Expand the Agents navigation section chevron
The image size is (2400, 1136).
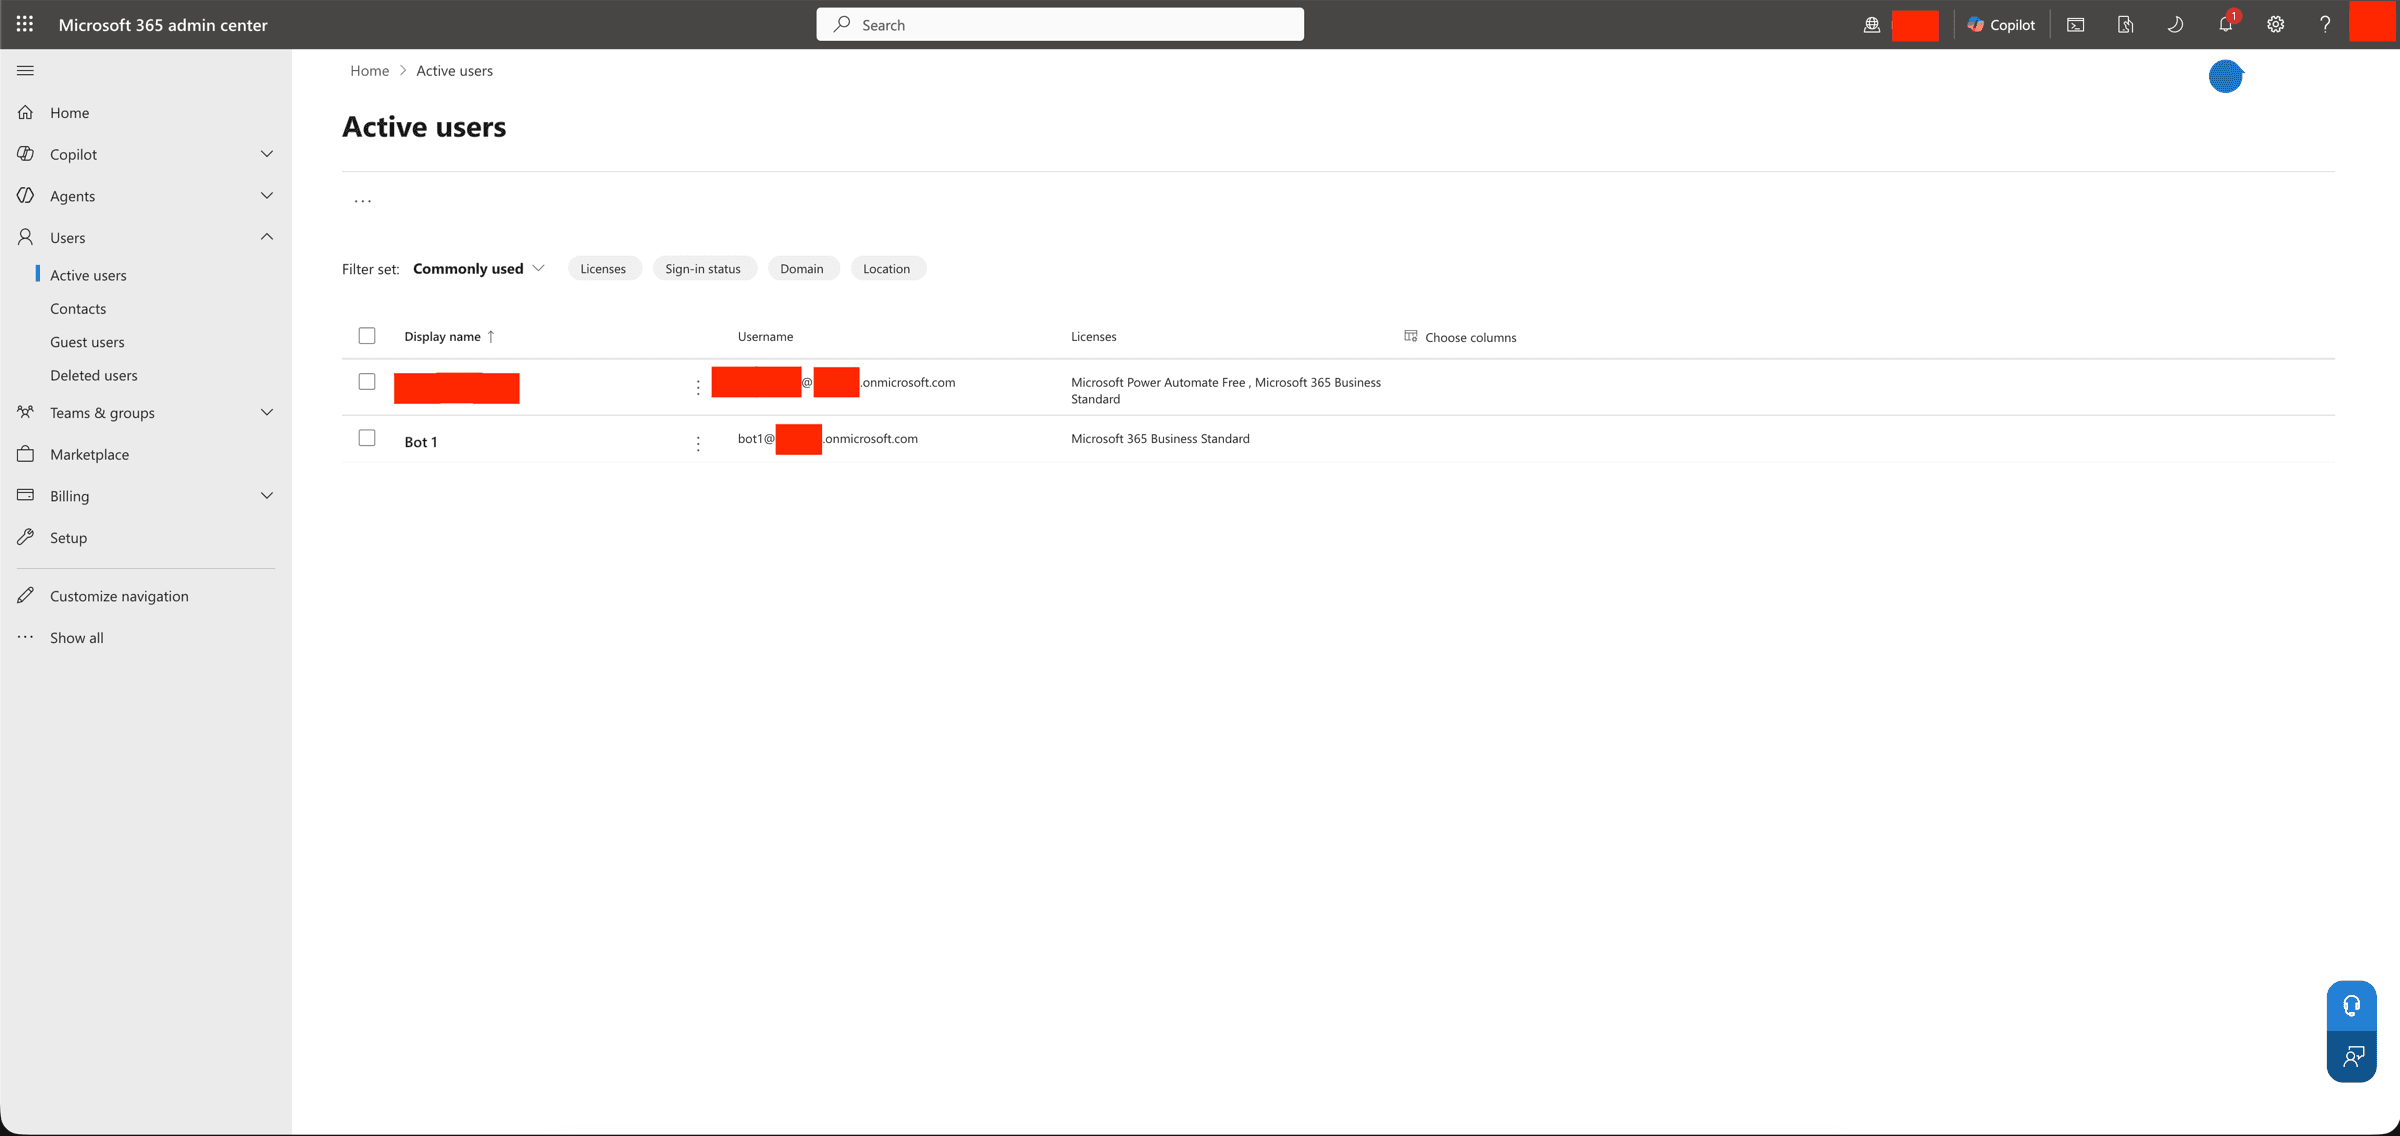(x=267, y=196)
